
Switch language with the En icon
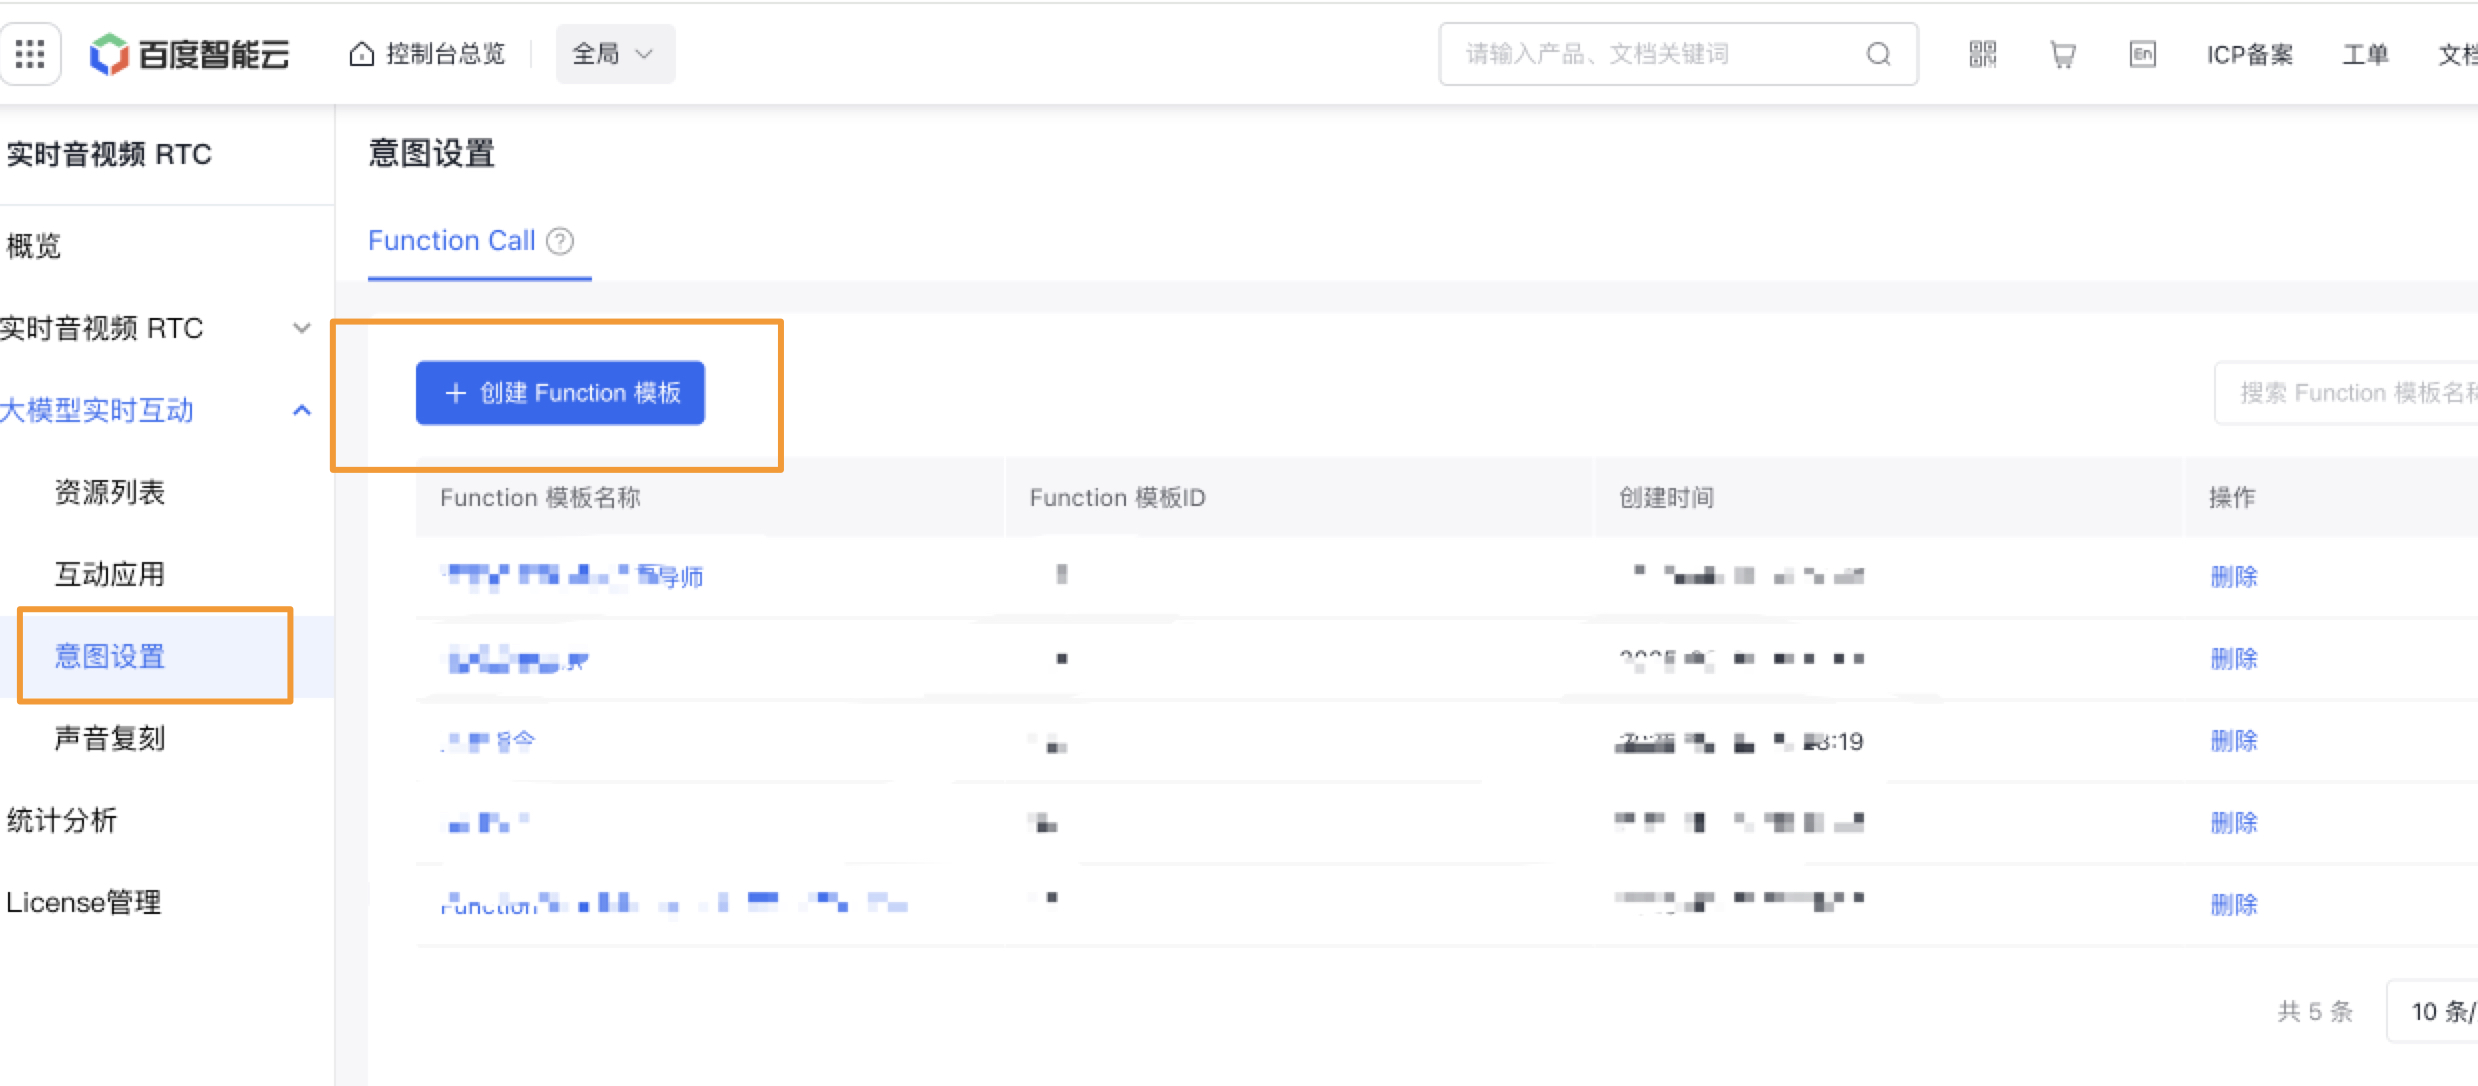tap(2142, 54)
